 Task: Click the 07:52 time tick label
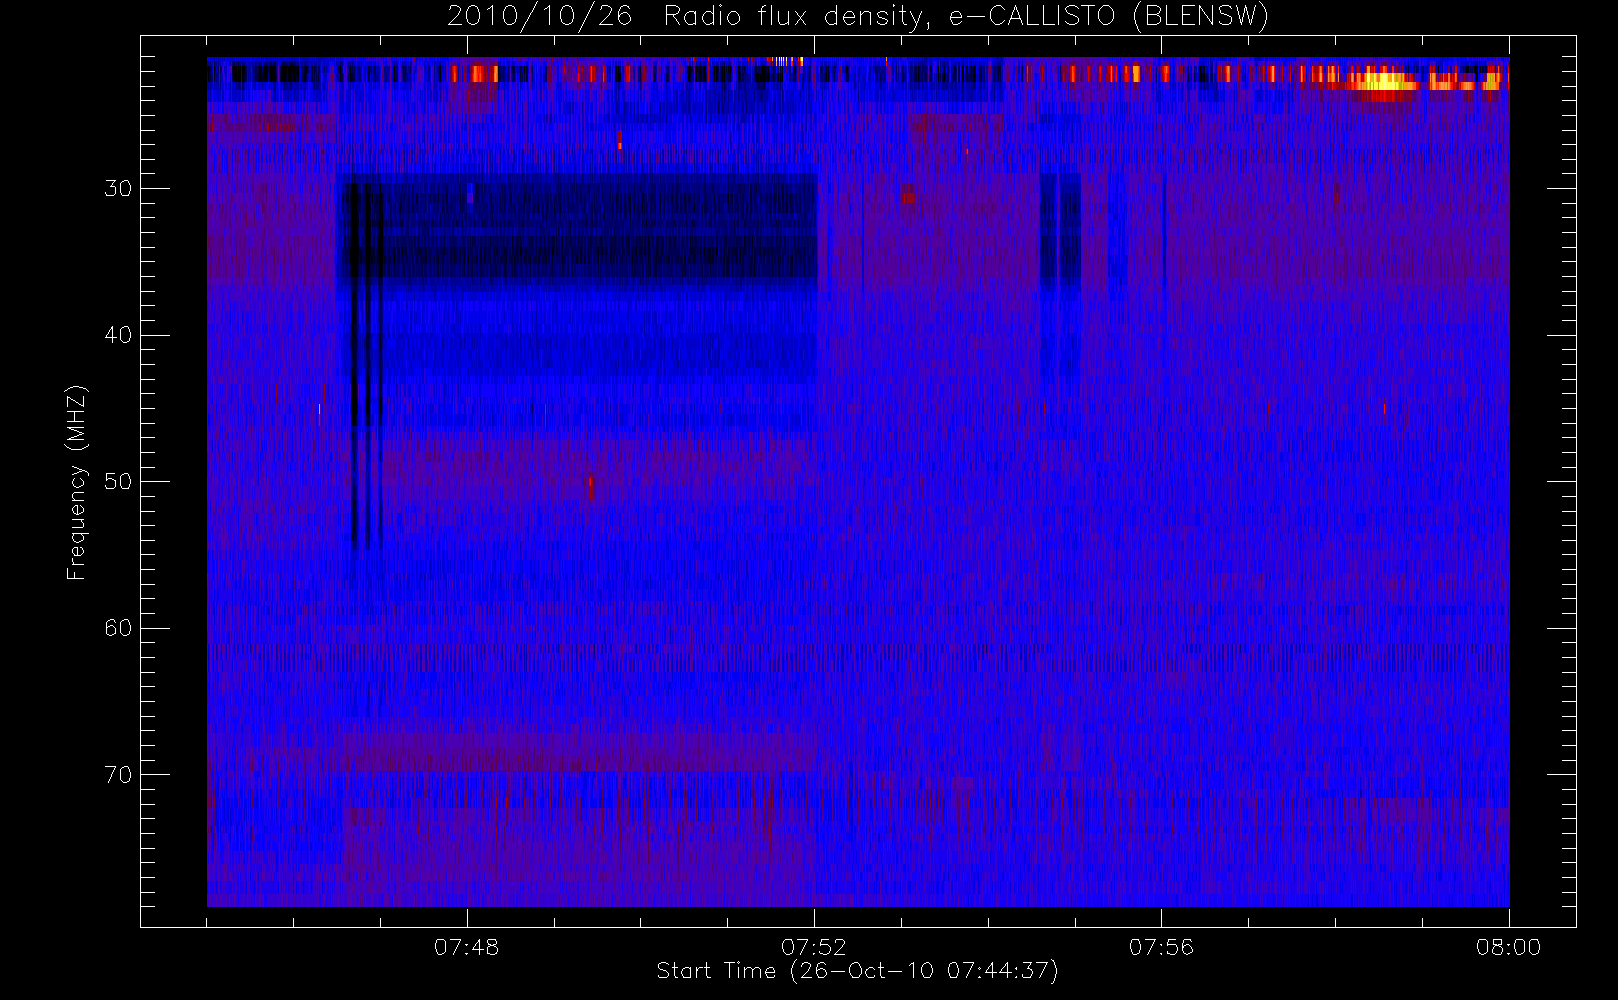[814, 947]
